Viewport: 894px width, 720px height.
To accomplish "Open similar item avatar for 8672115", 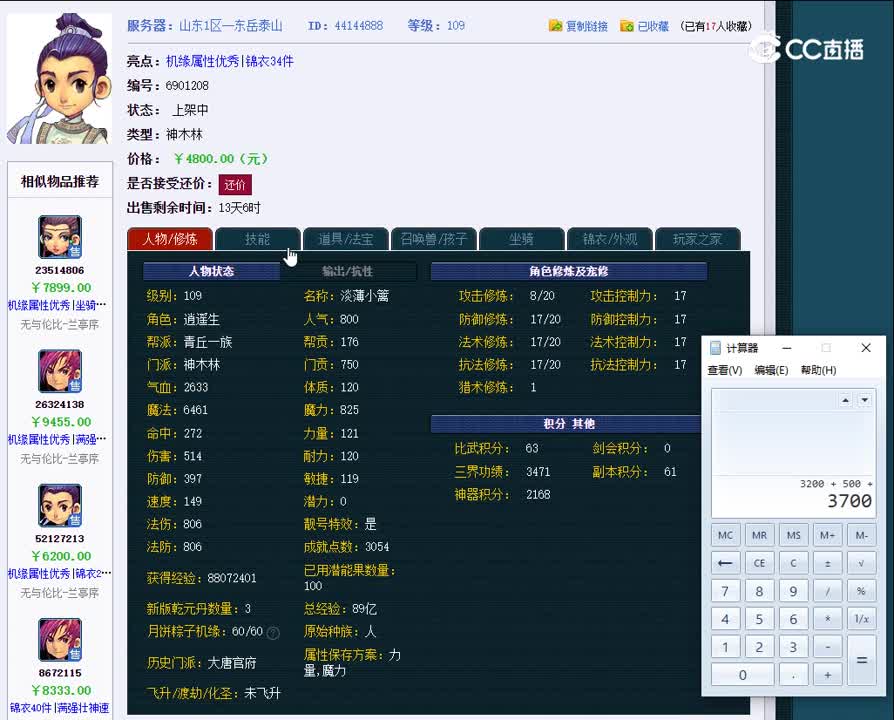I will coord(60,640).
